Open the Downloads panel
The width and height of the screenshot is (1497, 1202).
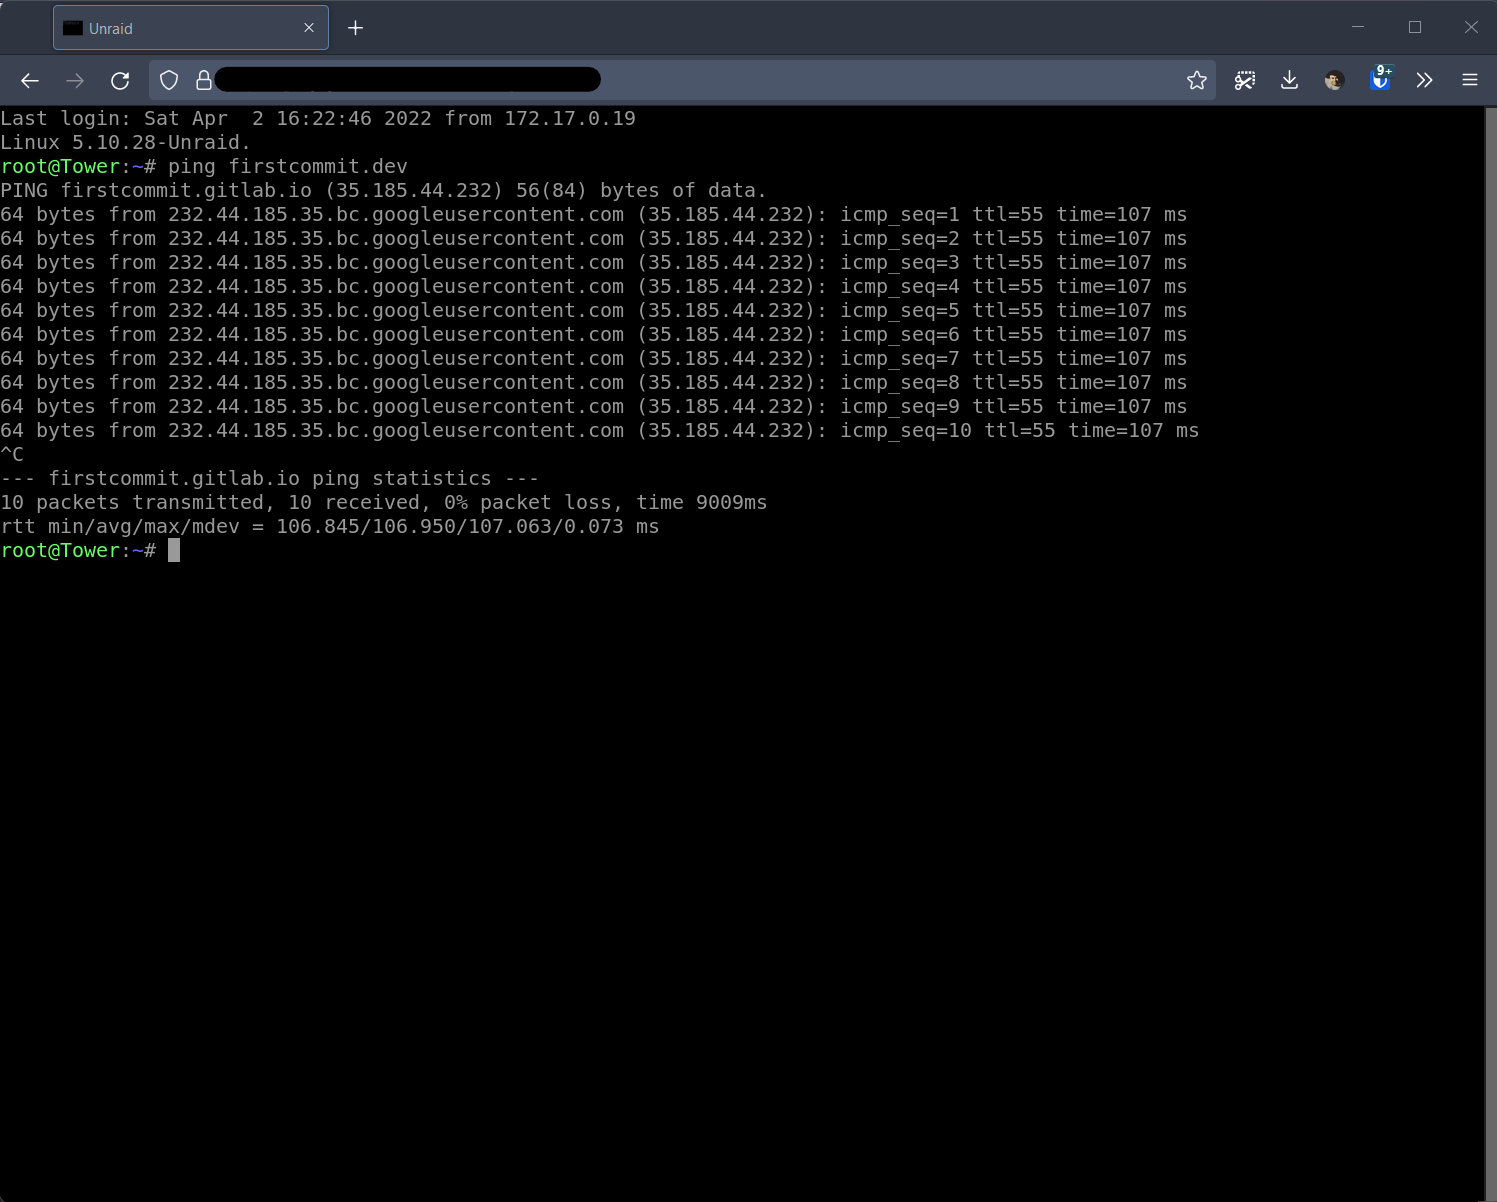point(1289,81)
